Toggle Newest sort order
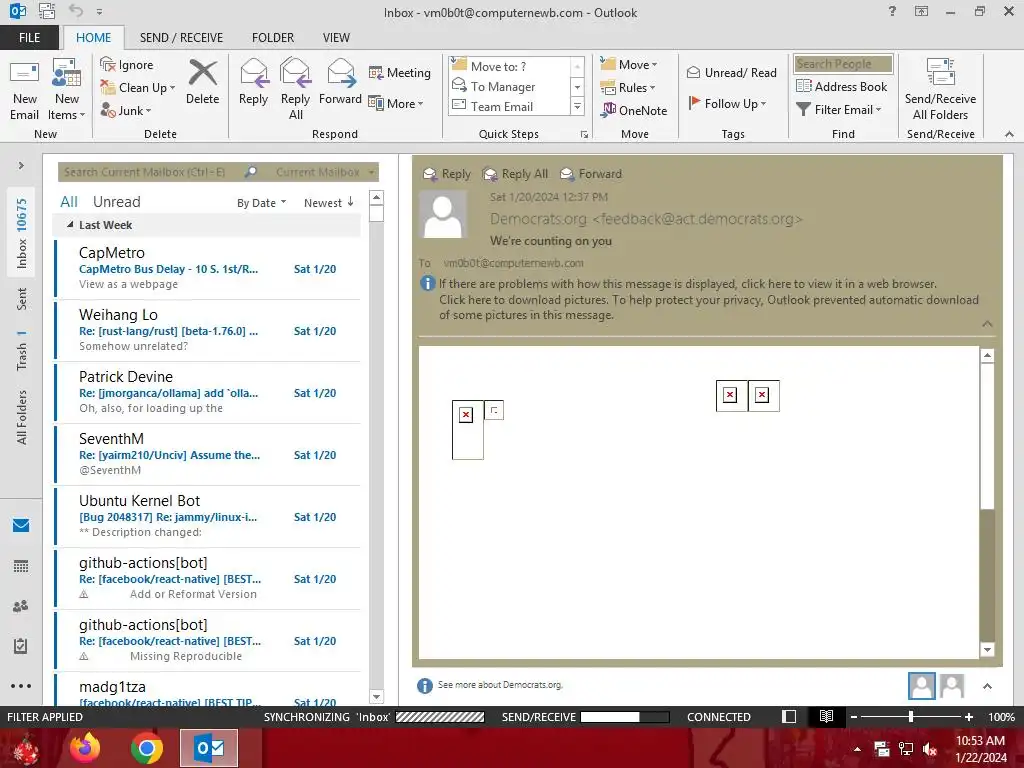1024x768 pixels. [x=328, y=202]
